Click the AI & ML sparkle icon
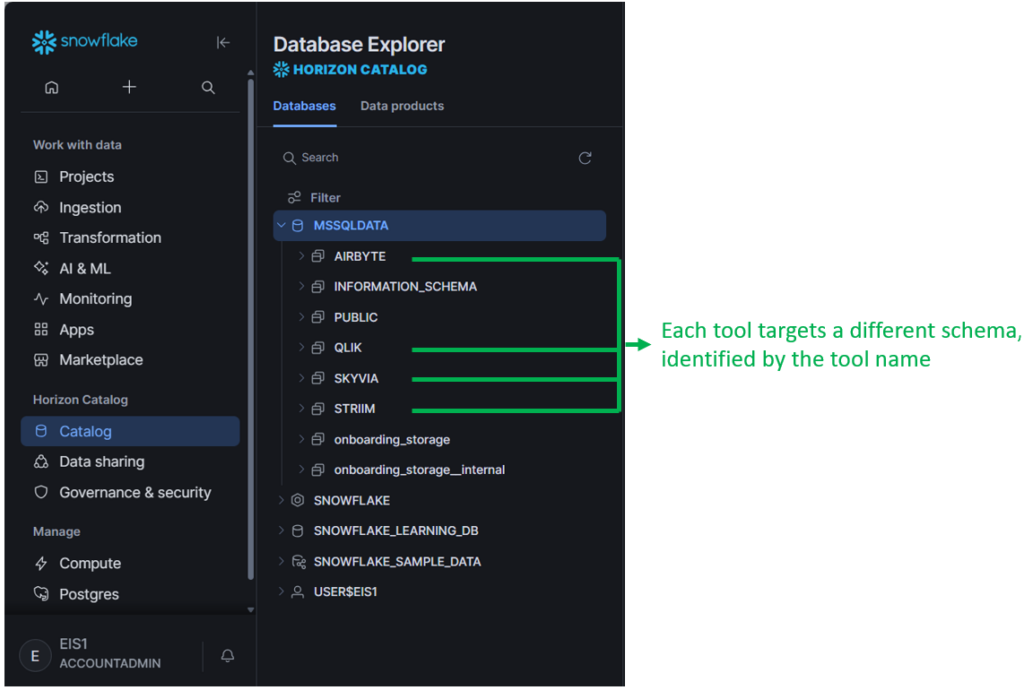The image size is (1024, 690). (x=41, y=268)
